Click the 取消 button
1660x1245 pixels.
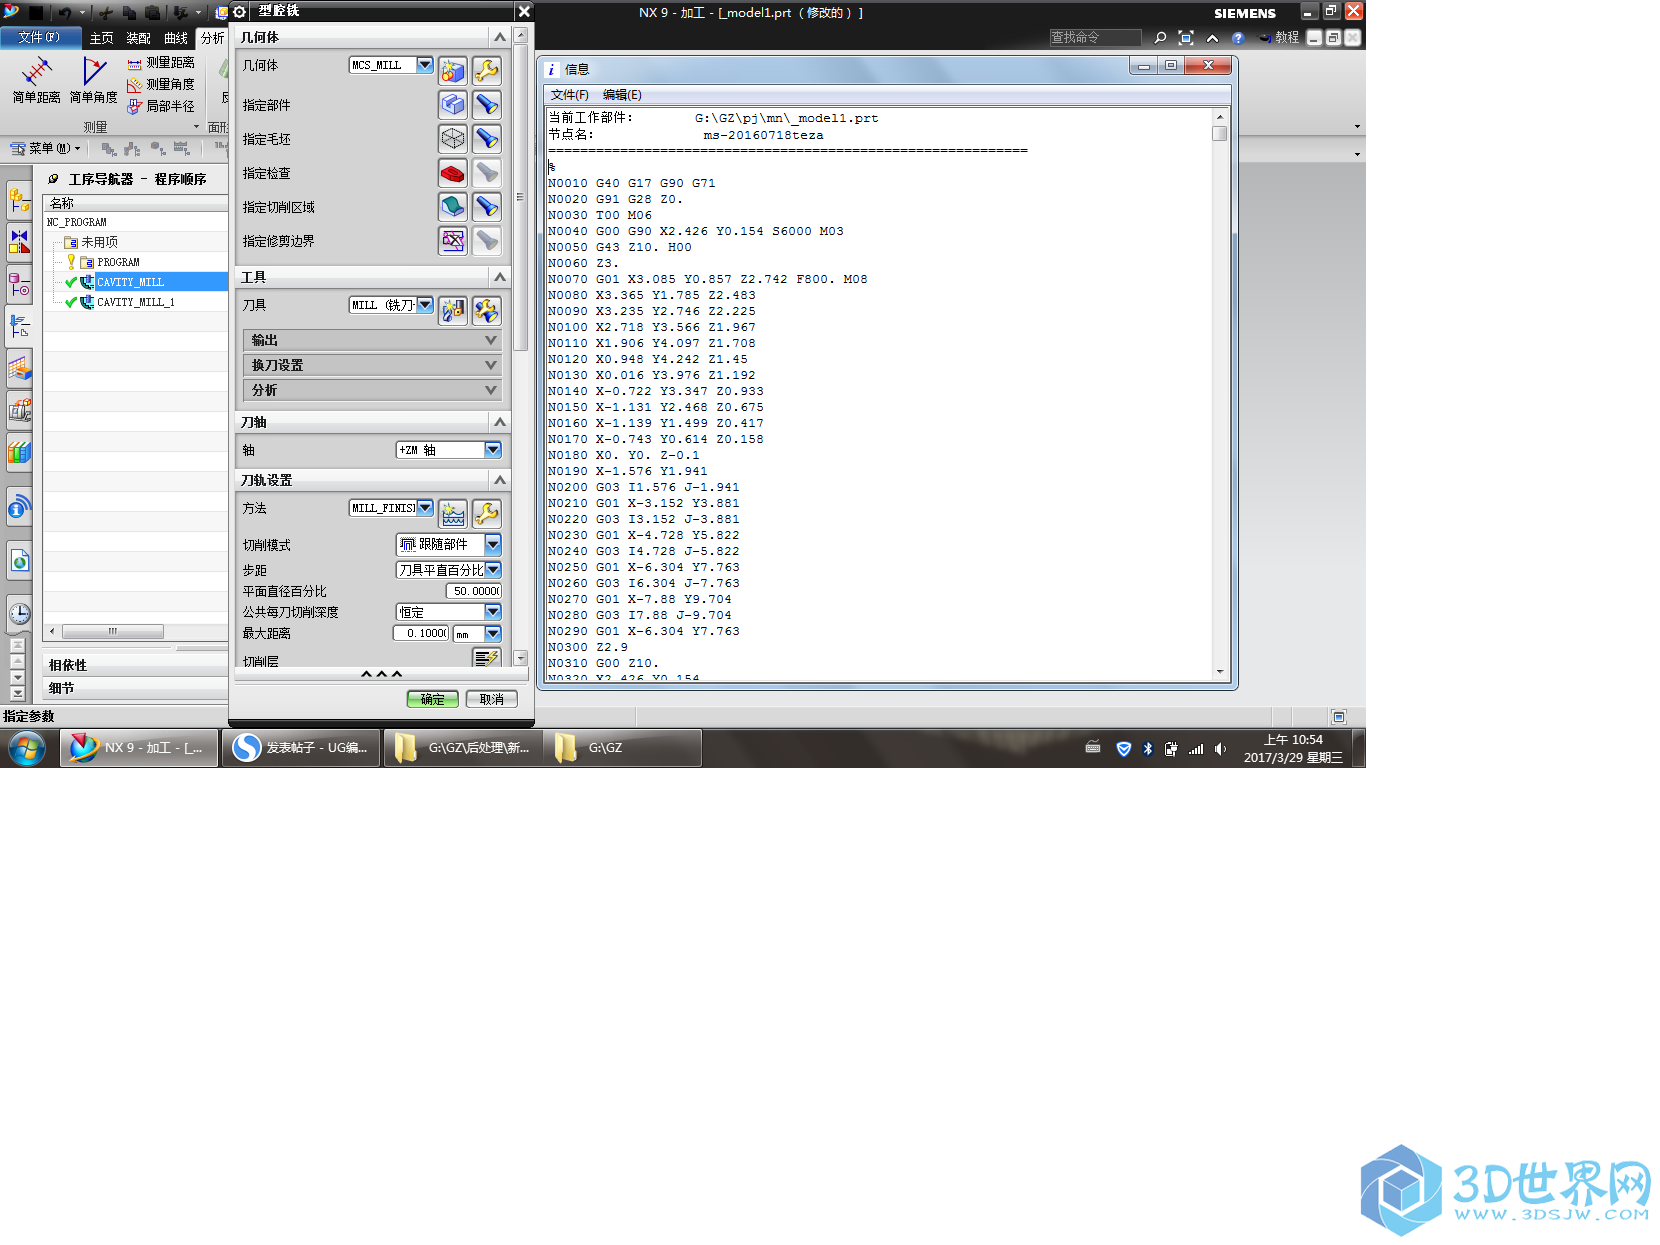pos(492,699)
